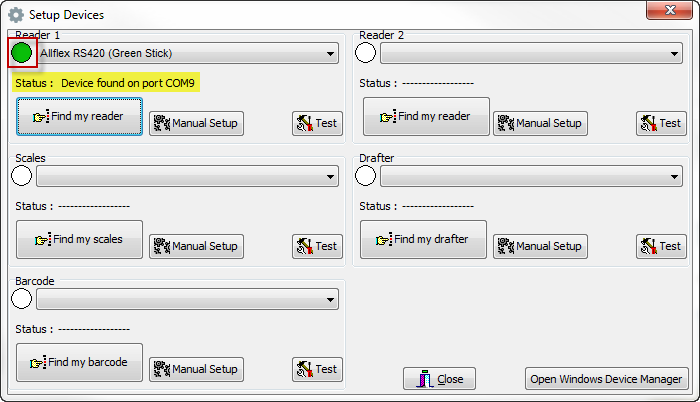Expand the Reader 1 device dropdown
This screenshot has width=700, height=402.
pos(330,53)
